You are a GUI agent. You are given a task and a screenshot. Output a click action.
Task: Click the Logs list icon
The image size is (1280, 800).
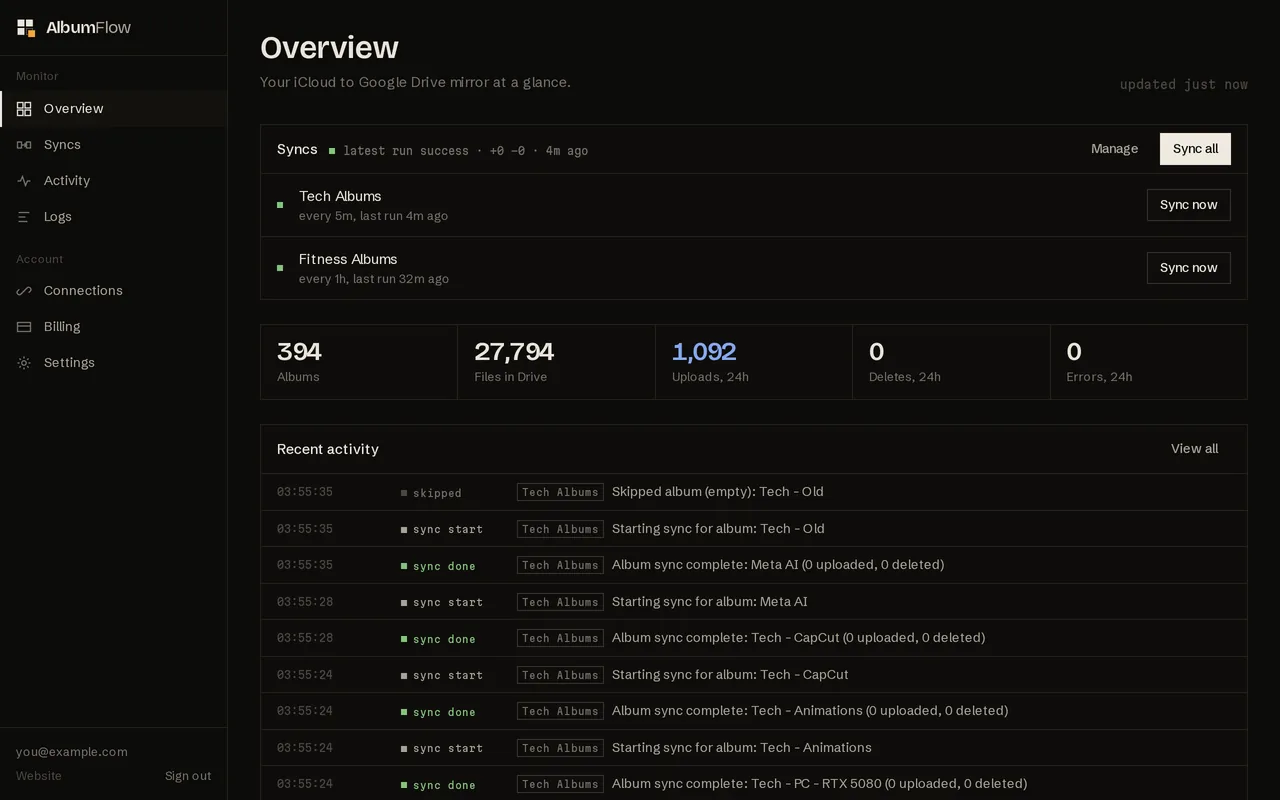point(24,217)
